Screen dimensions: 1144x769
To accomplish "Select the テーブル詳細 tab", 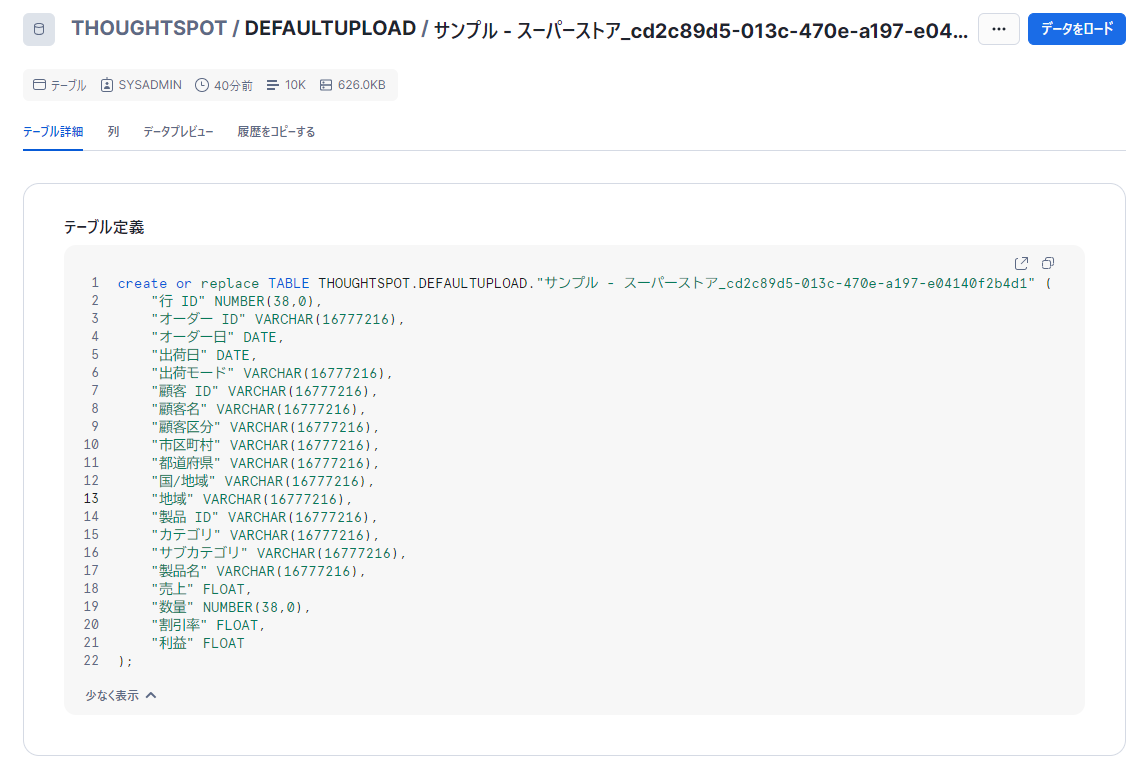I will [53, 132].
